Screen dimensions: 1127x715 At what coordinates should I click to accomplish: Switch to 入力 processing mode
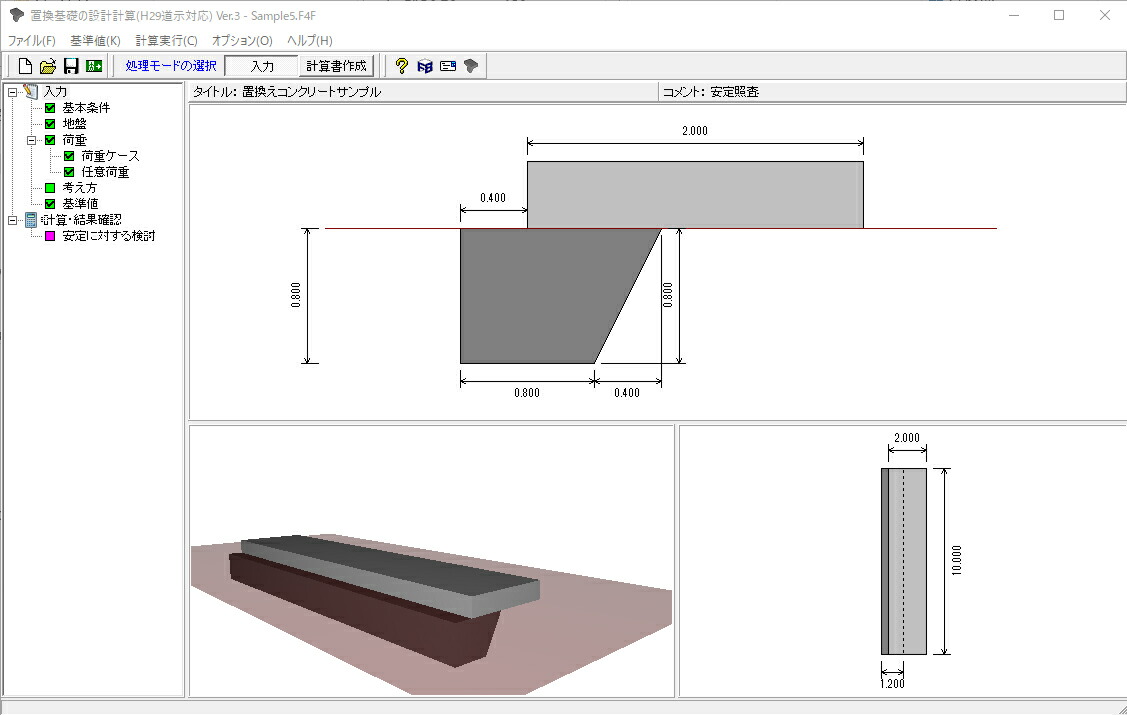click(x=262, y=66)
